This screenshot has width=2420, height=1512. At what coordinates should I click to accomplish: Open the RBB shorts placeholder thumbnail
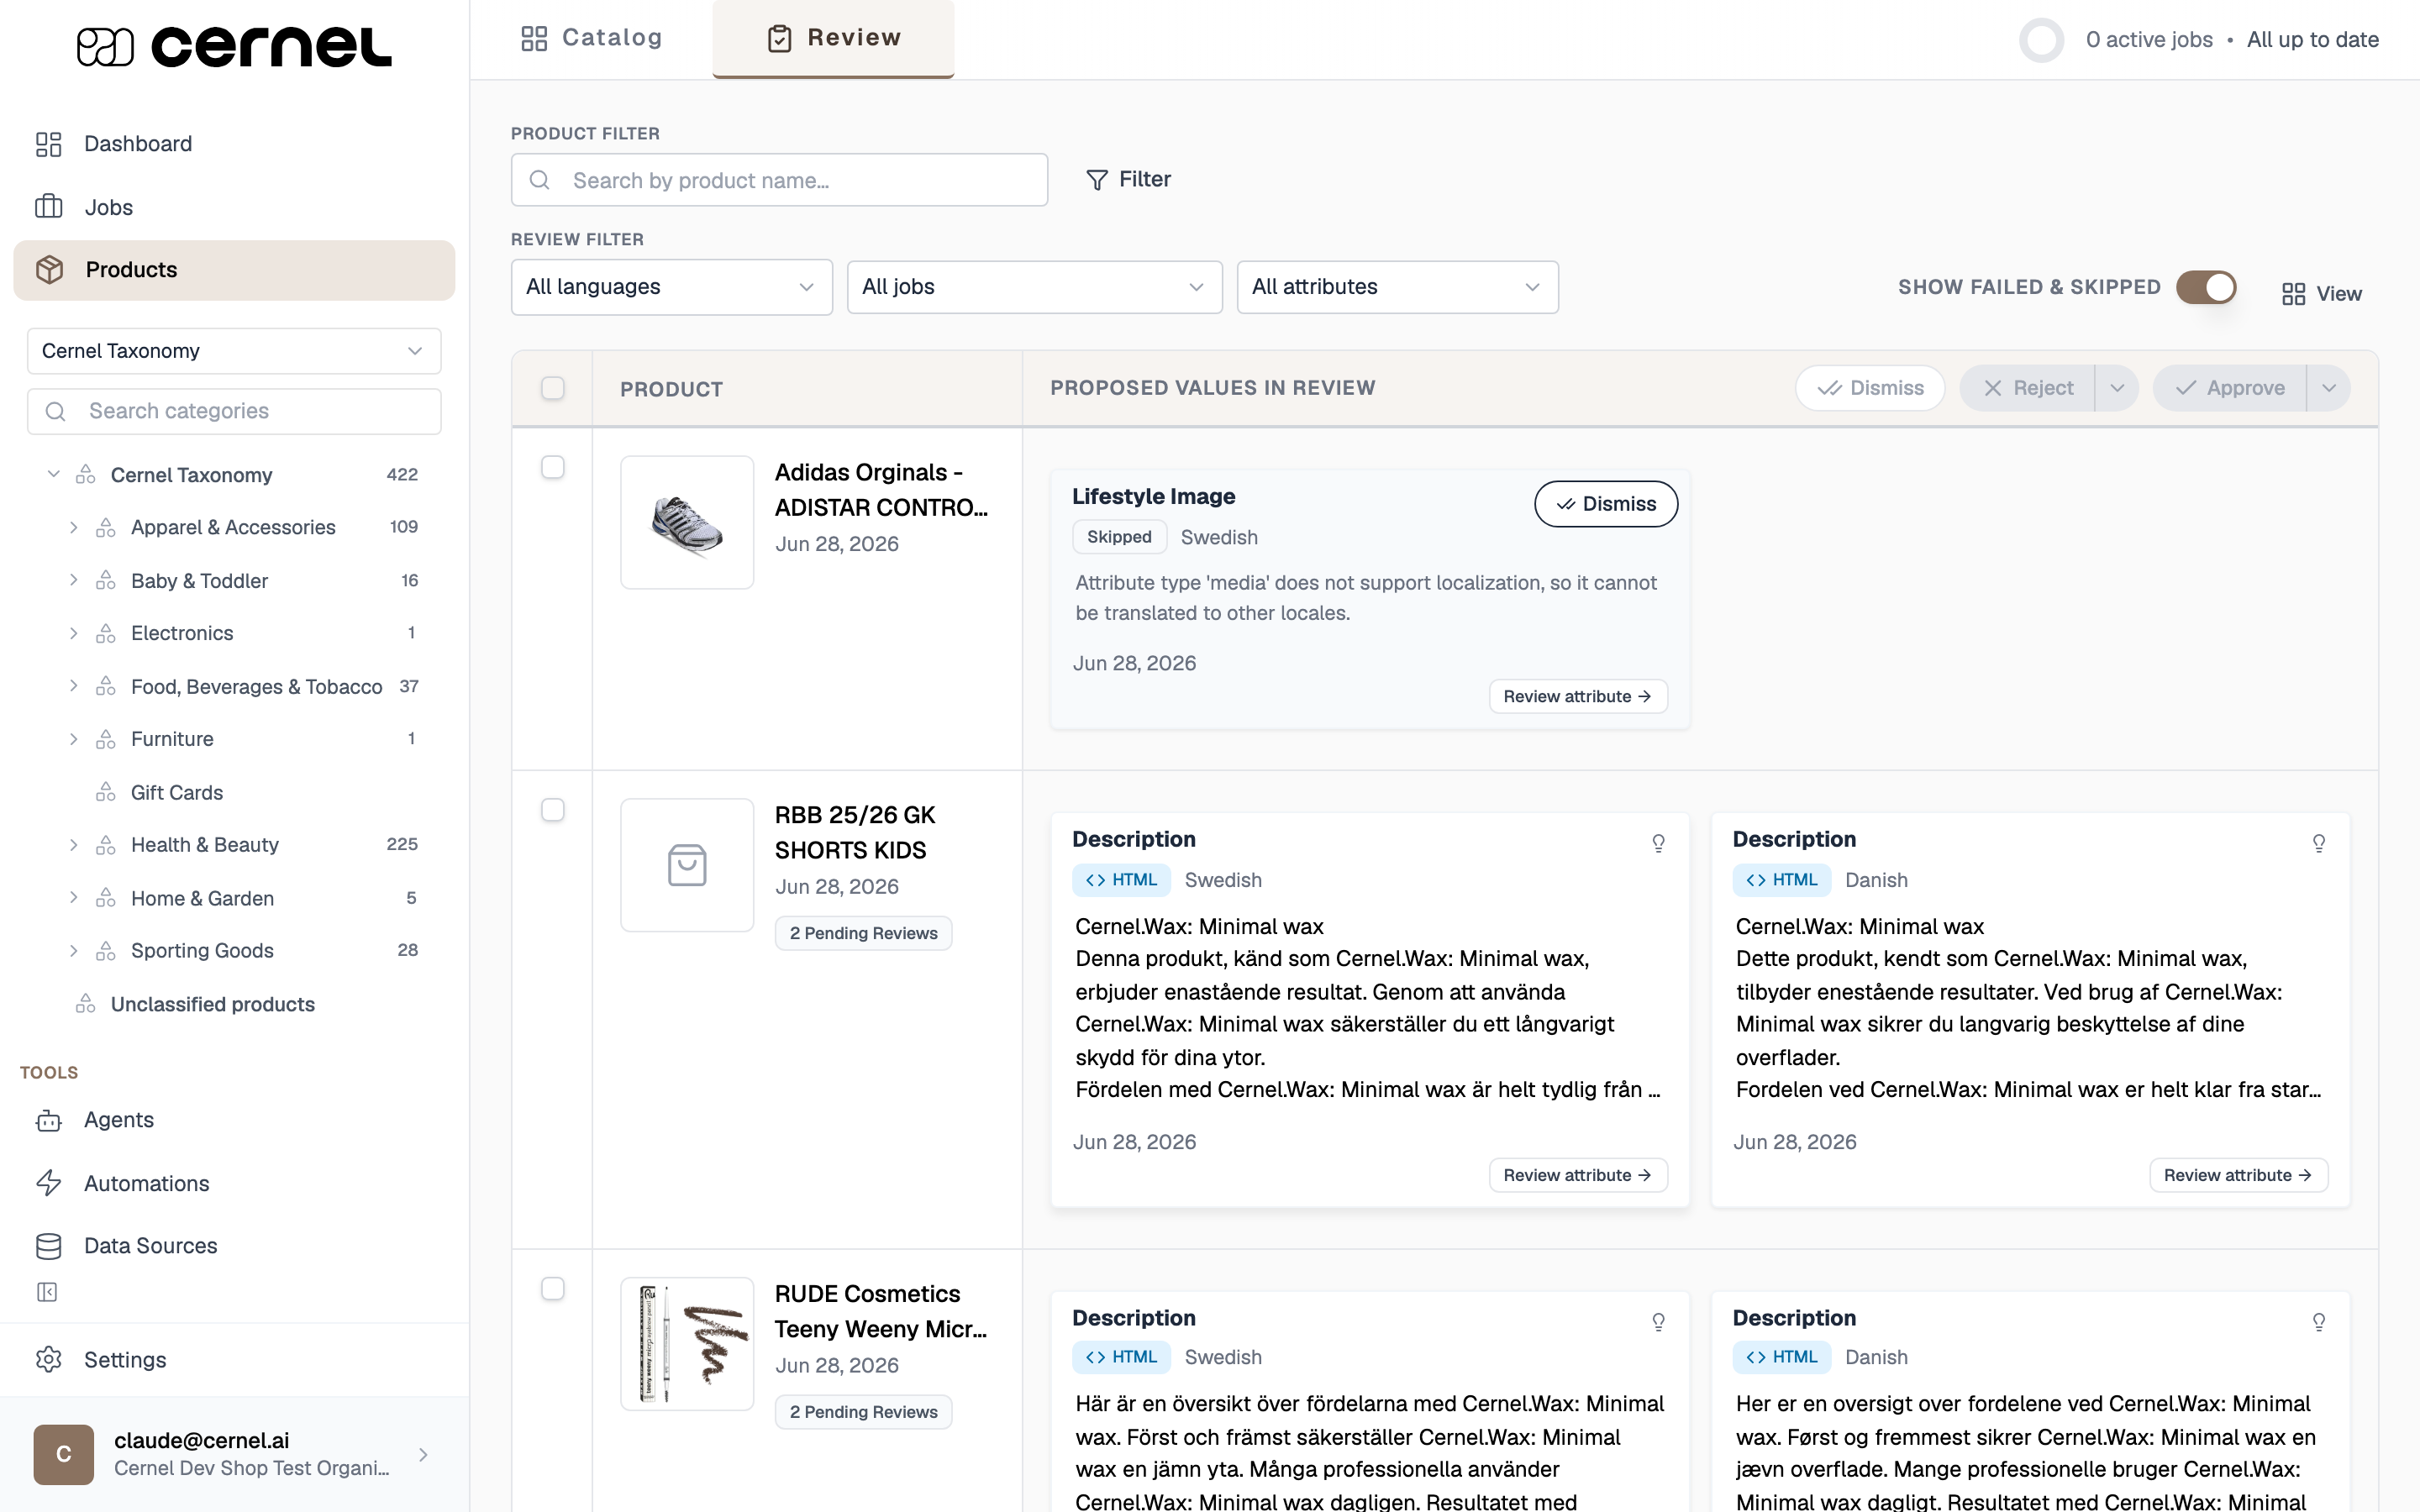tap(687, 865)
